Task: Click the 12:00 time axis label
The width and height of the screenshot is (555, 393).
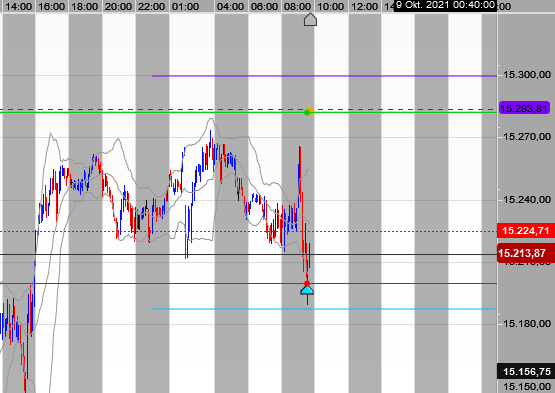Action: 364,6
